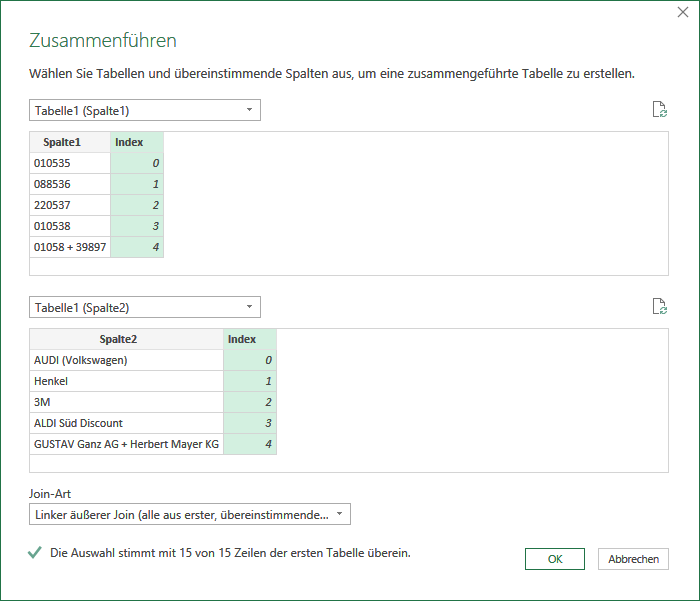Click the refresh preview icon for the first table

click(660, 109)
